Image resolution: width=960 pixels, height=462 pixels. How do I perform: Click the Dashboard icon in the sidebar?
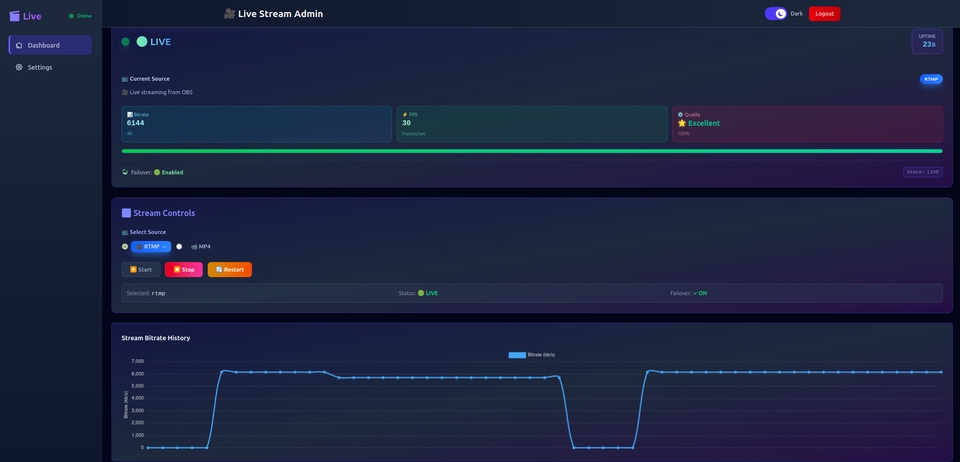(x=19, y=45)
